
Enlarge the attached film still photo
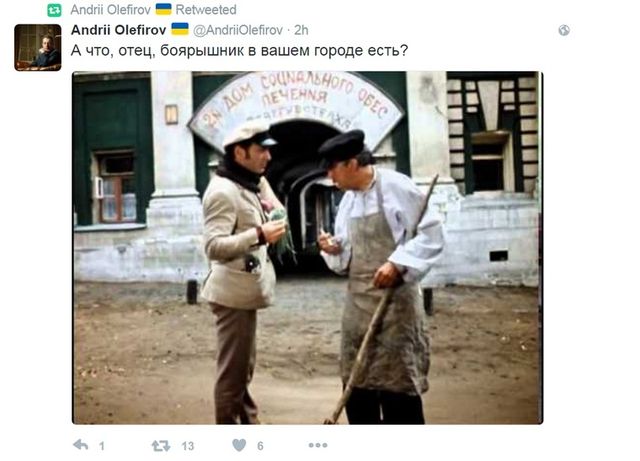(x=307, y=248)
